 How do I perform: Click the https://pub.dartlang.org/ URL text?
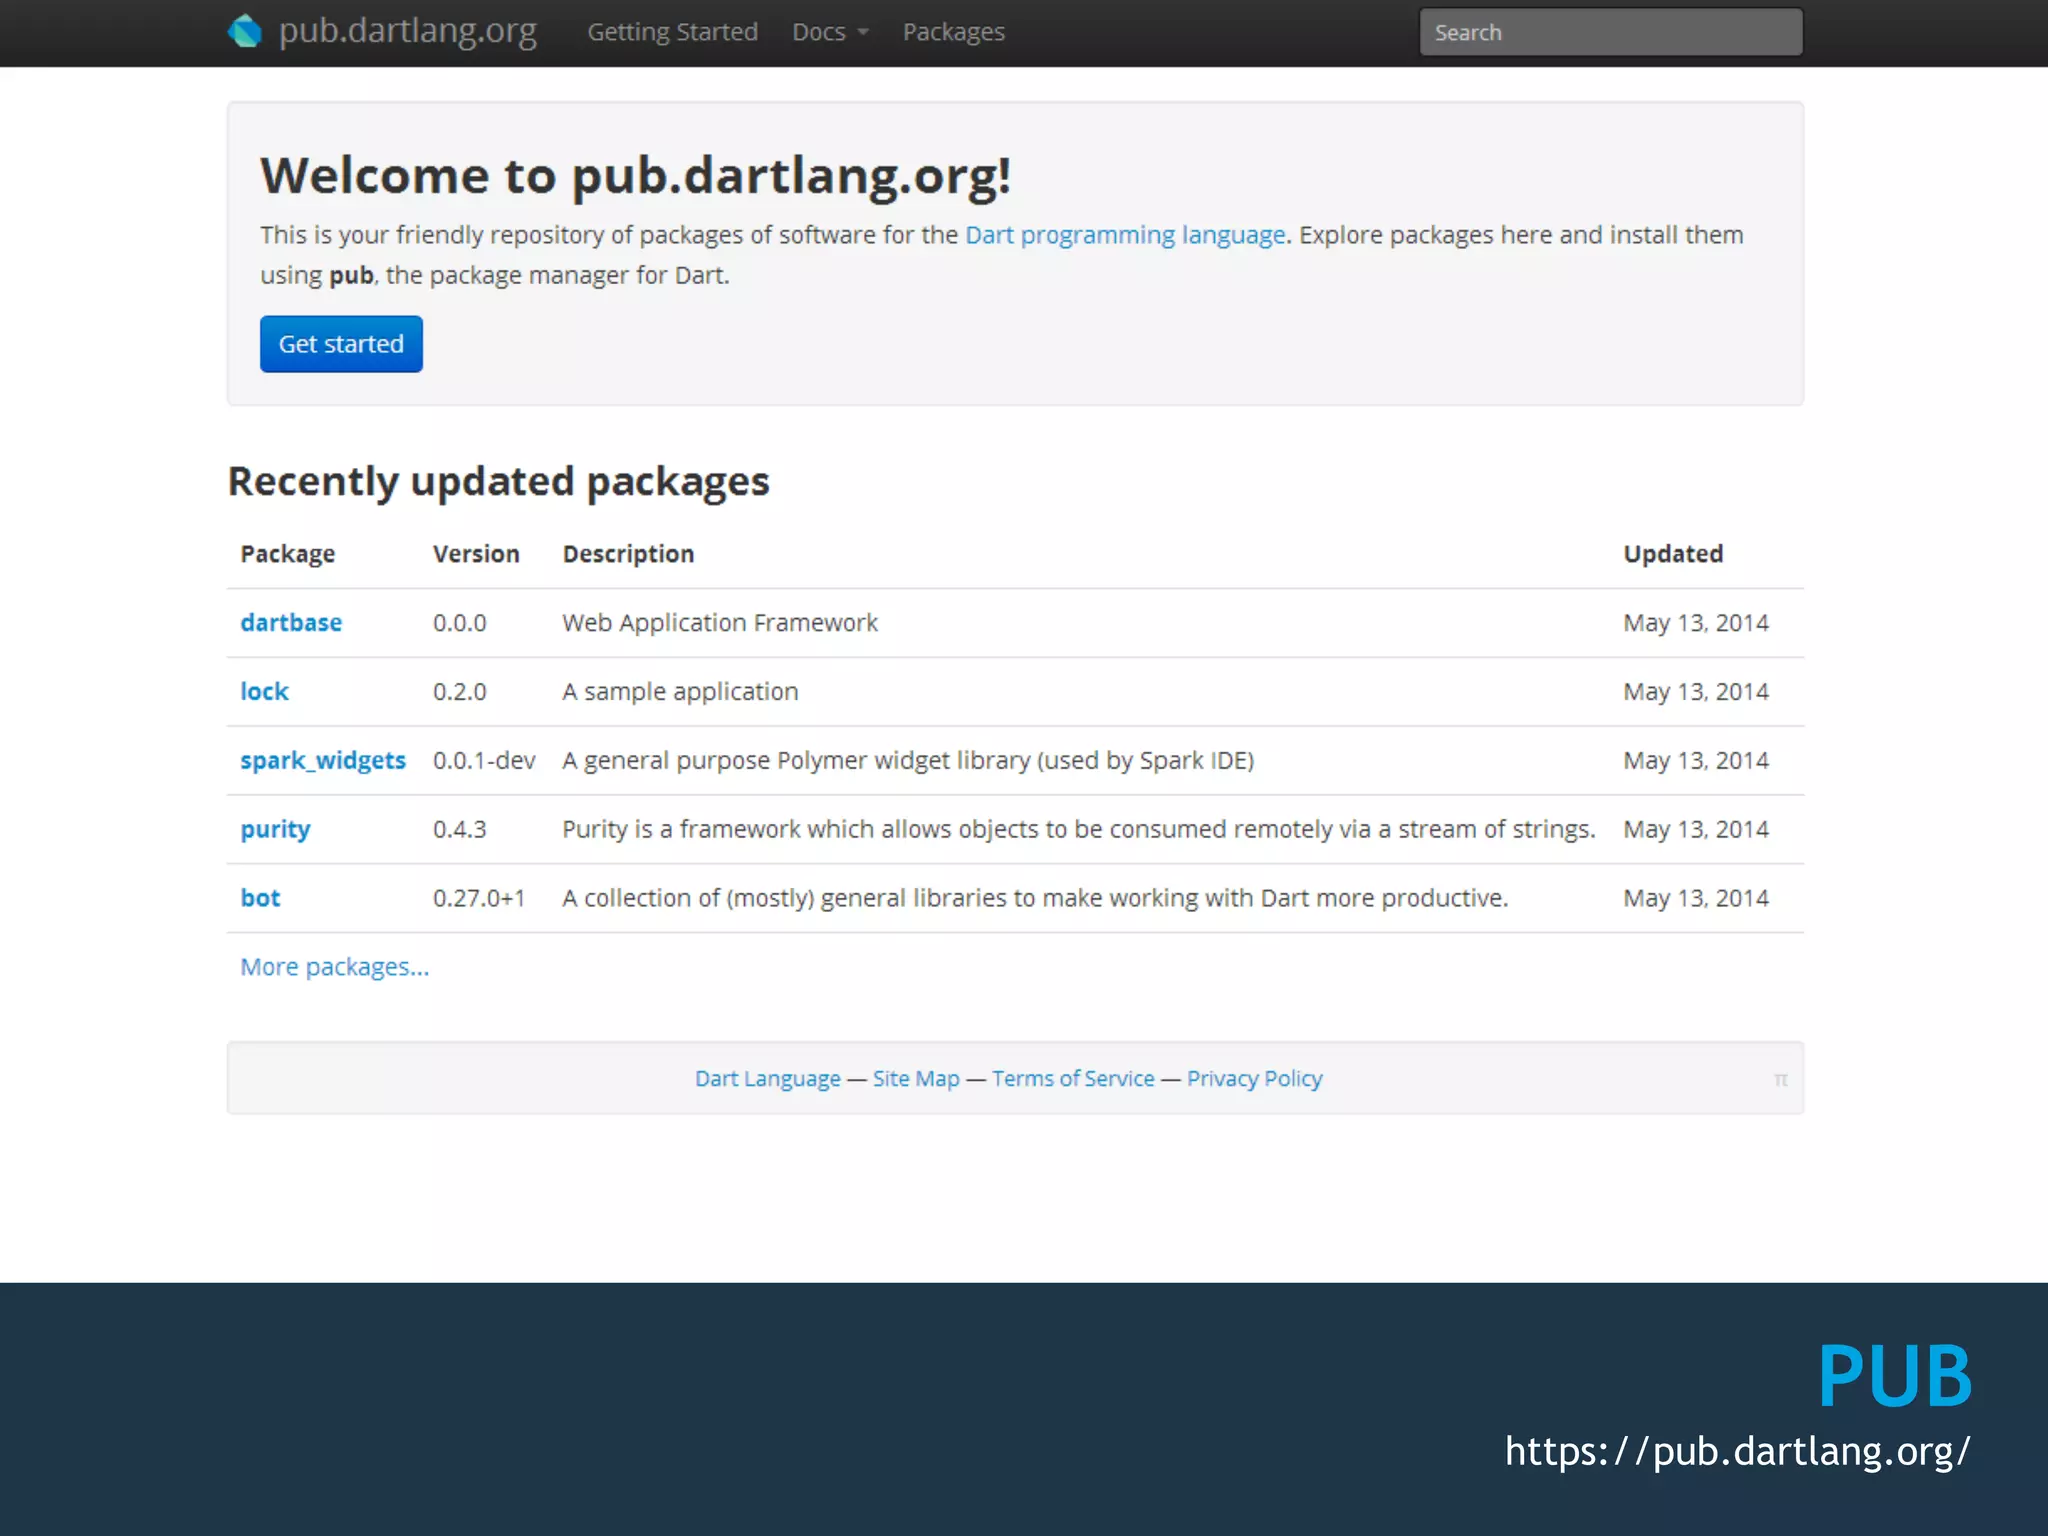pos(1738,1451)
